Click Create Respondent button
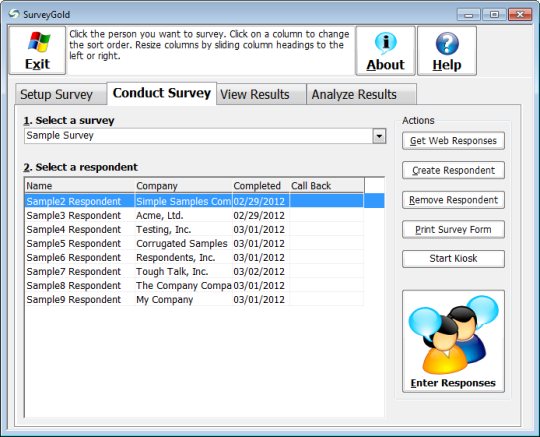Viewport: 540px width, 437px height. coord(453,170)
